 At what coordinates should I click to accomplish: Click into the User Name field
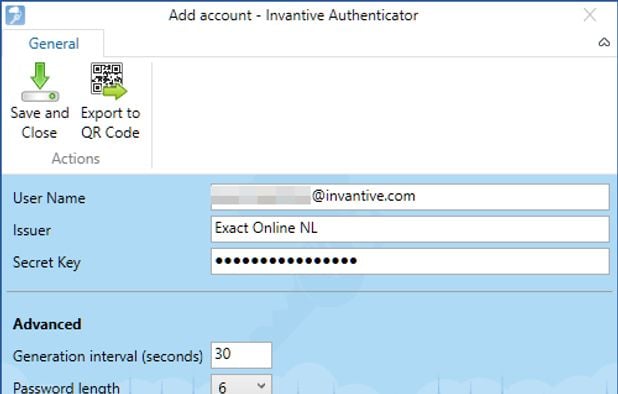(x=410, y=197)
